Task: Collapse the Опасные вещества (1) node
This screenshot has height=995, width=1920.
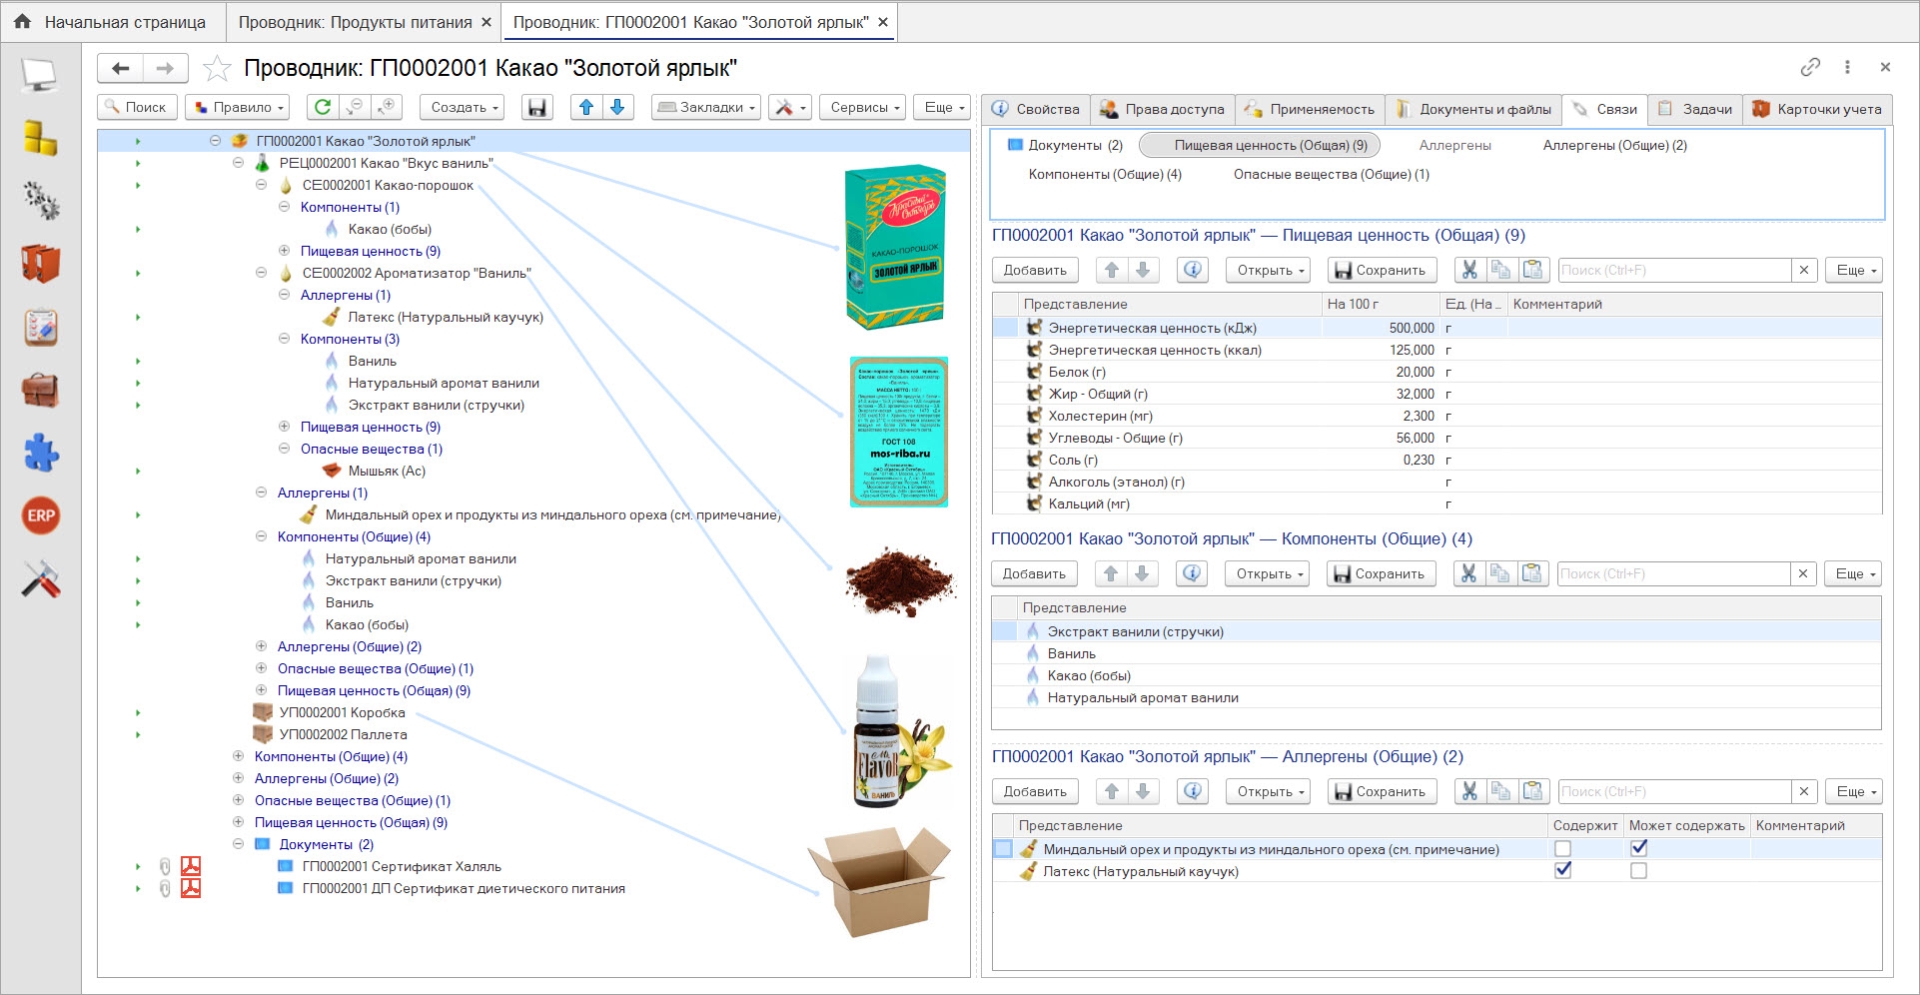Action: 284,449
